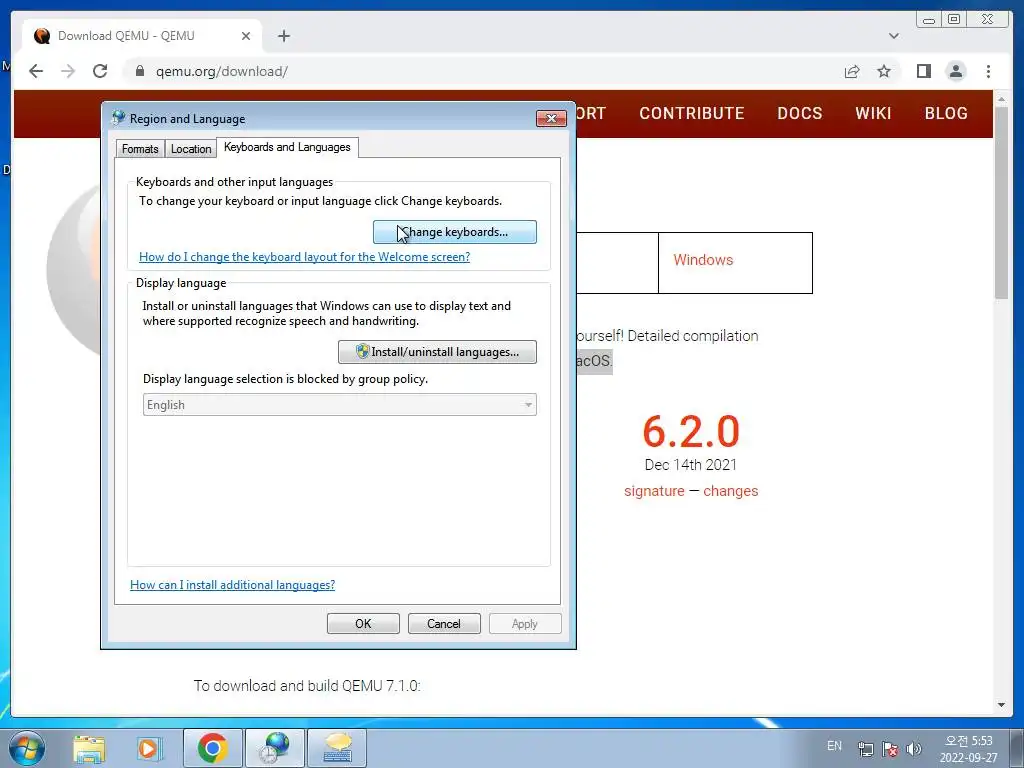Switch to the Formats tab
Screen dimensions: 1024x768
point(140,149)
